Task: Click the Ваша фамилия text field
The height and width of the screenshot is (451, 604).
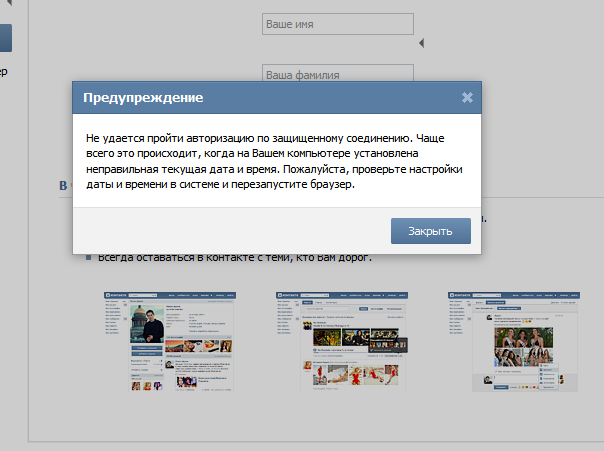Action: point(337,72)
